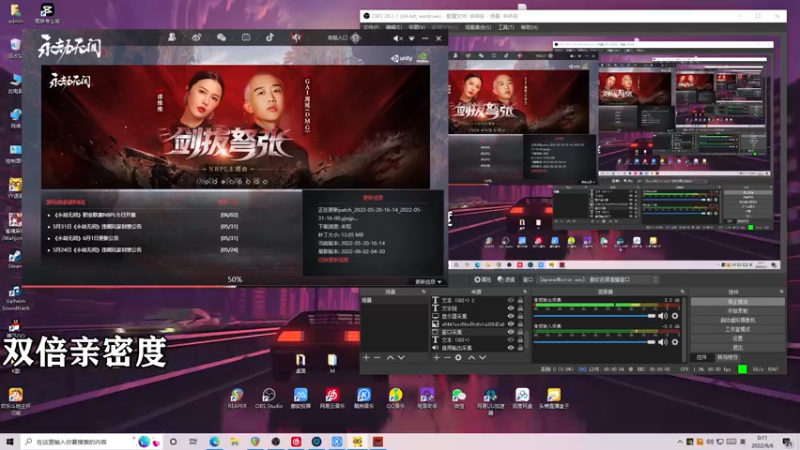Viewport: 800px width, 450px height.
Task: Click 启动虚拟摄像机 virtual camera button
Action: click(737, 320)
